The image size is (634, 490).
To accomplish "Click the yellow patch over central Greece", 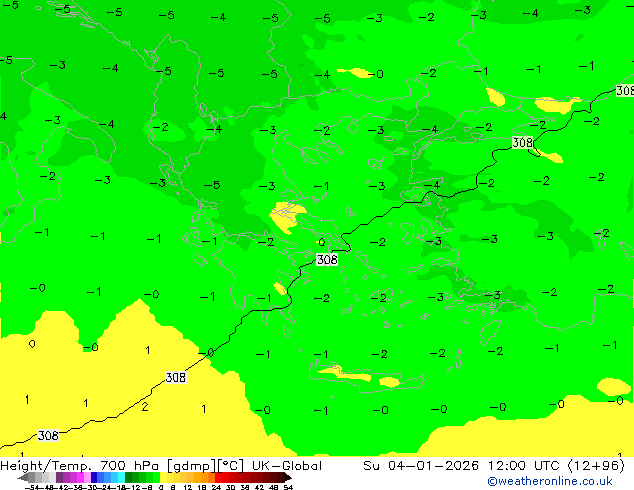I will point(287,216).
